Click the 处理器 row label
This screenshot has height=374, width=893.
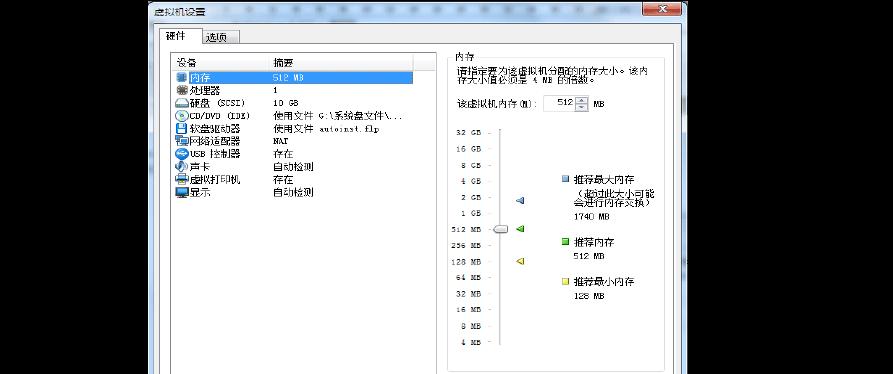205,91
